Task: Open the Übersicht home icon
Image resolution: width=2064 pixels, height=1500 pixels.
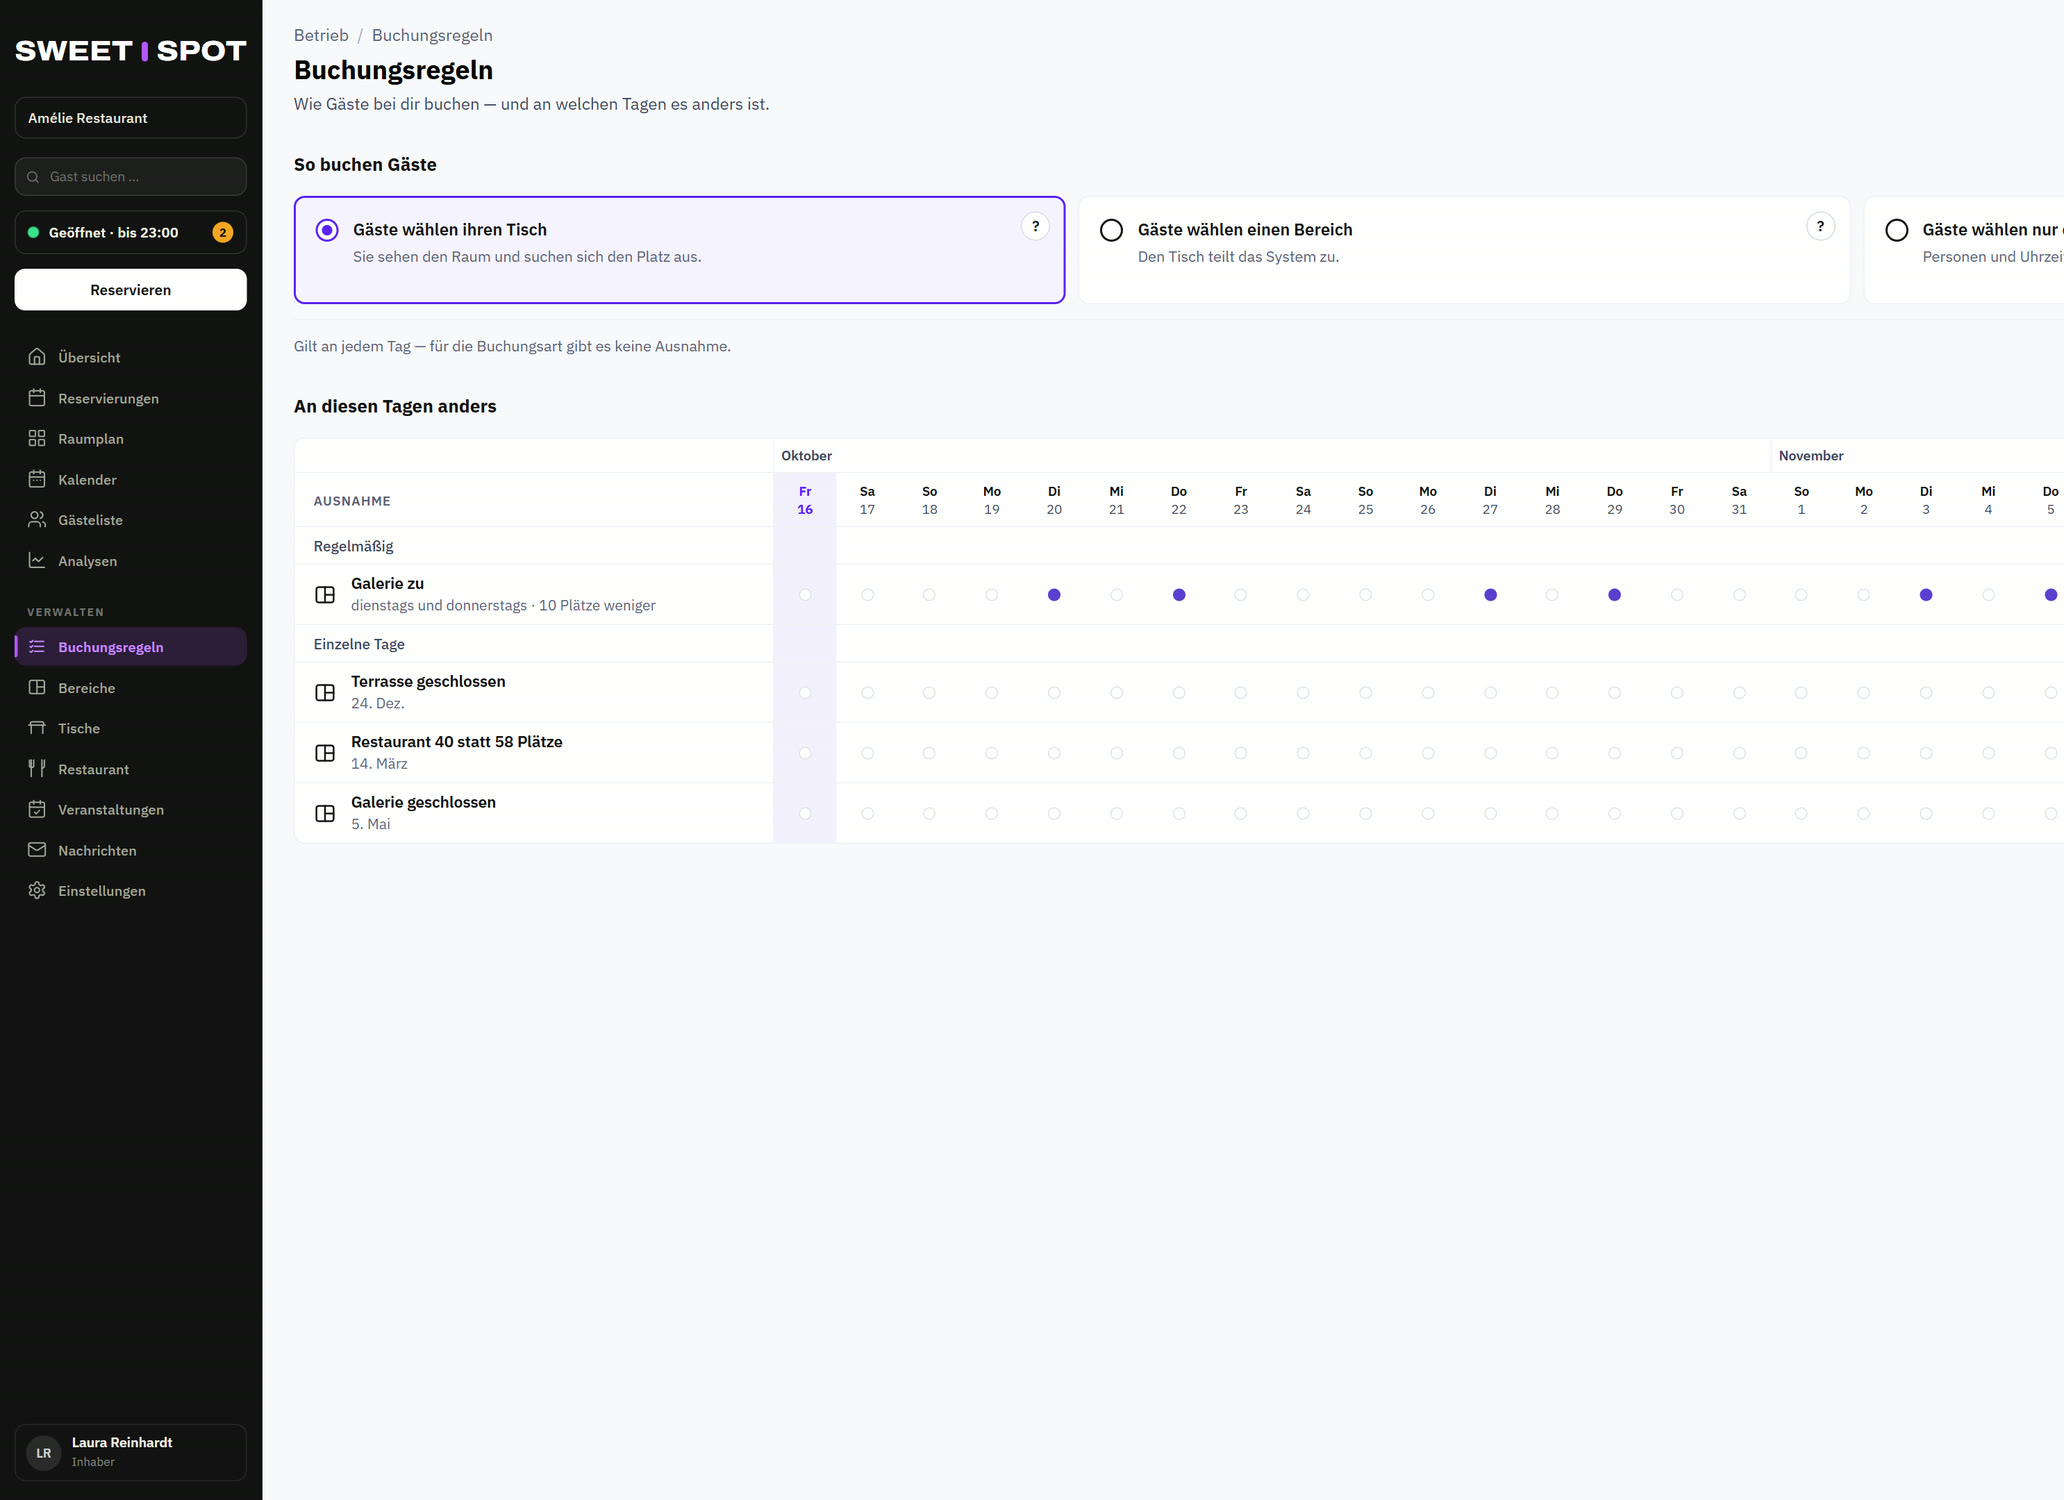Action: [37, 357]
